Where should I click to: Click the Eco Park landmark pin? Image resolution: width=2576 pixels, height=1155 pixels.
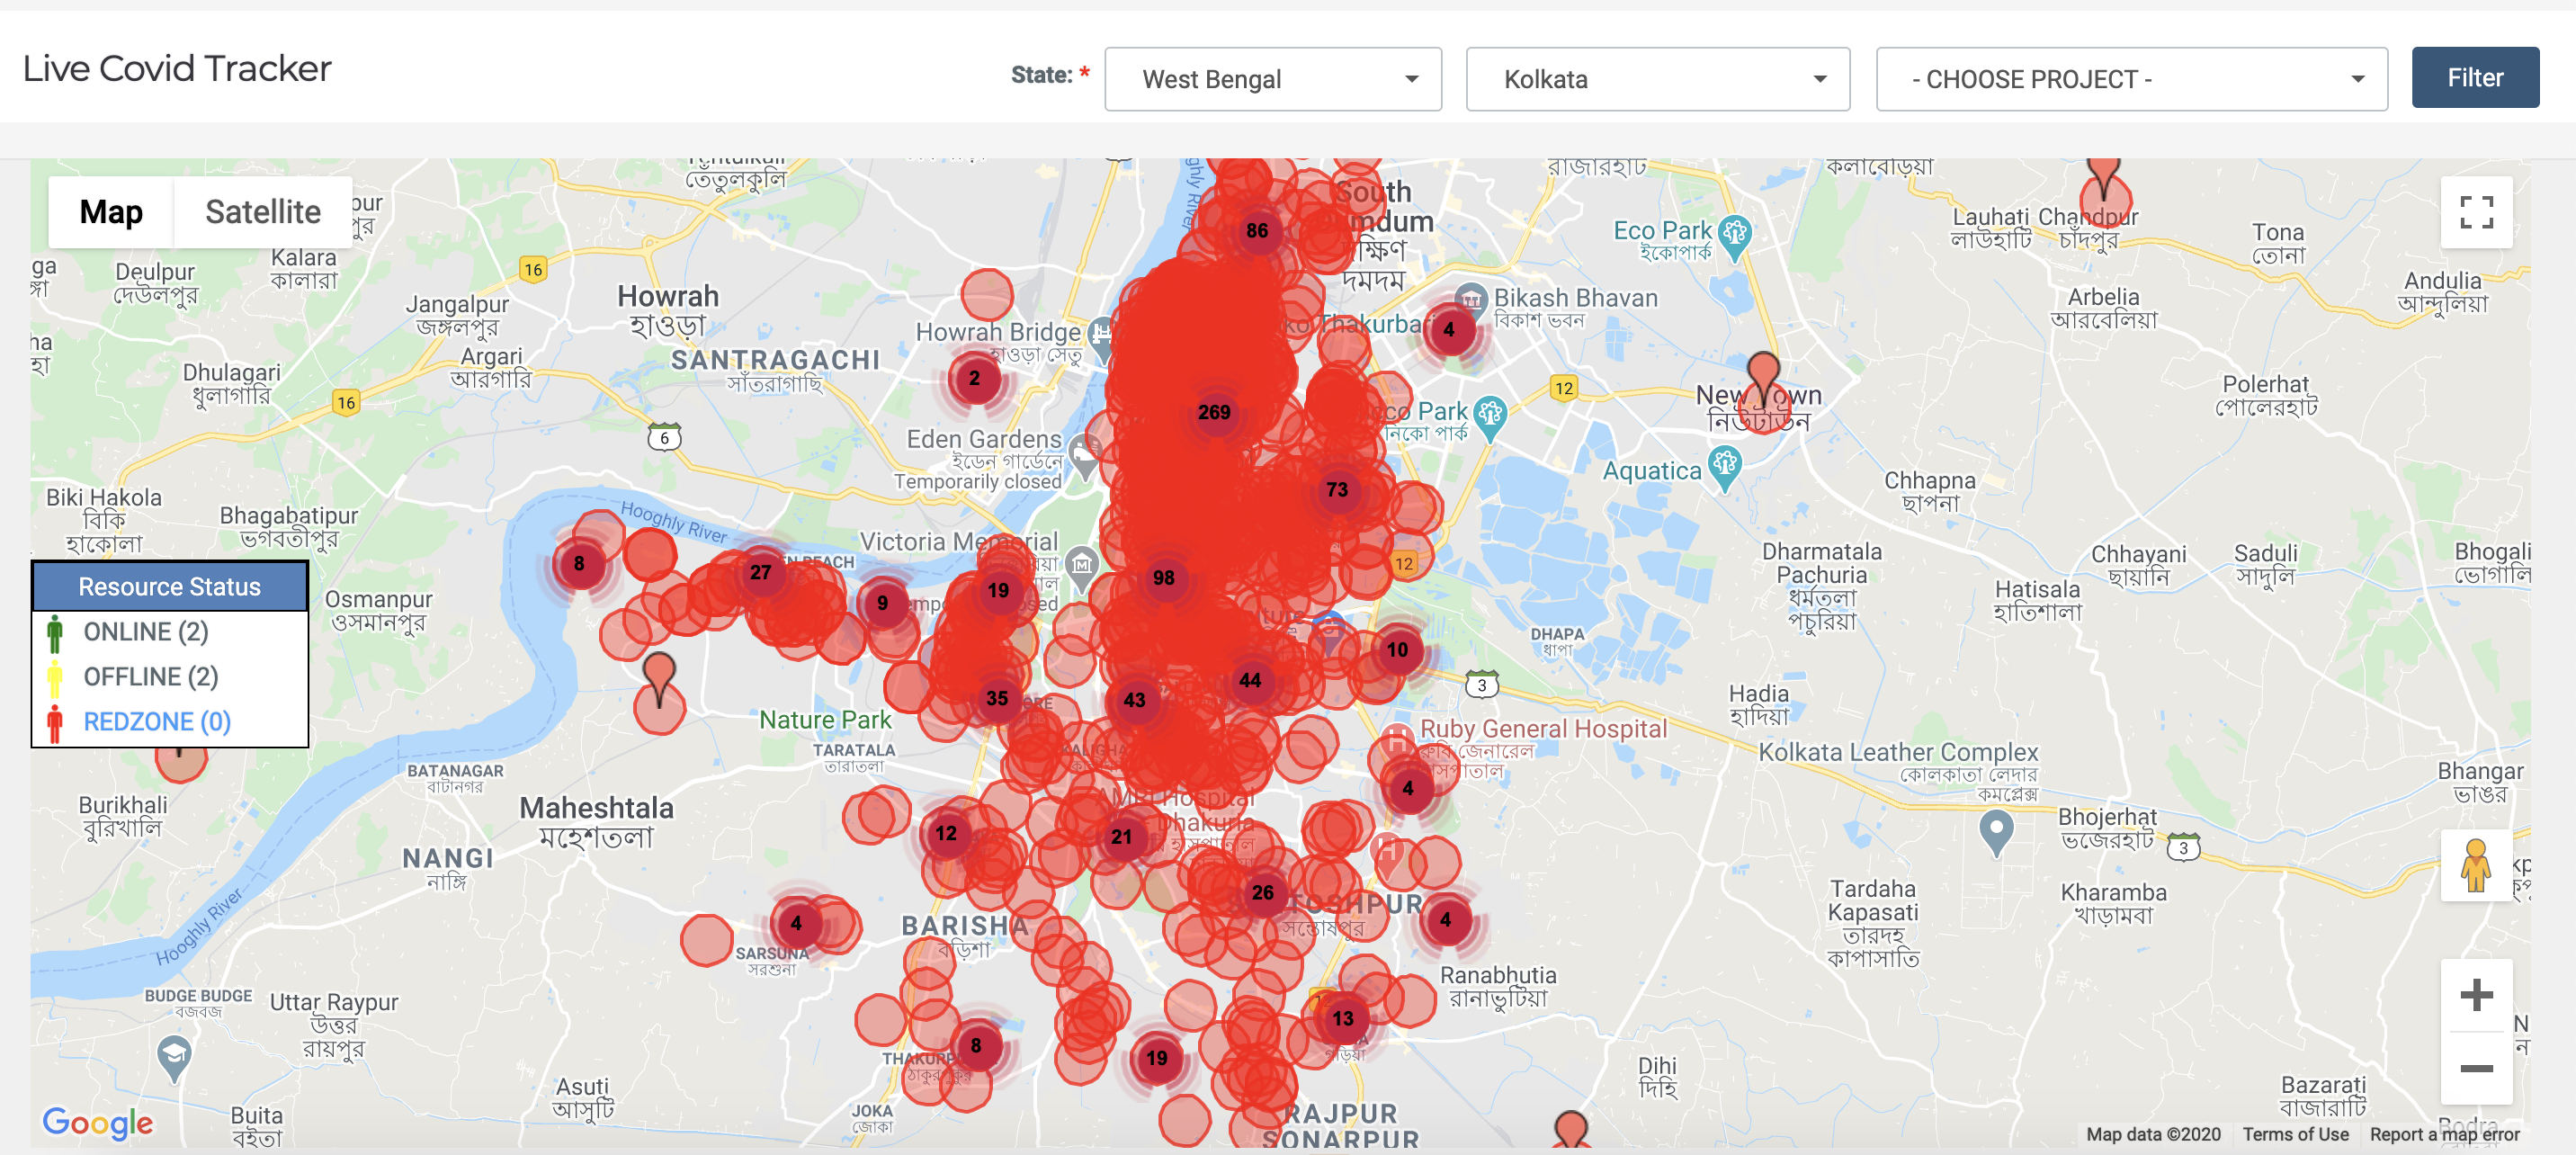point(1734,236)
